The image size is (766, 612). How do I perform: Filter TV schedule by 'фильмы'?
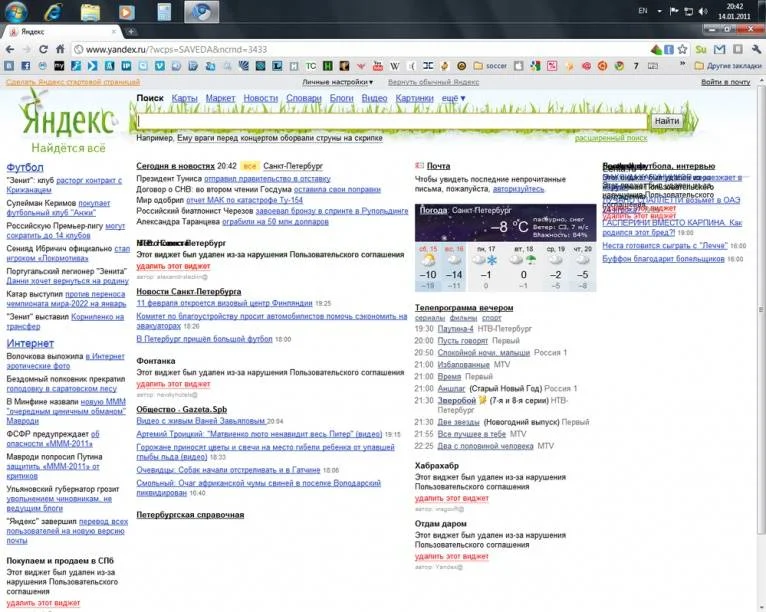tap(463, 318)
